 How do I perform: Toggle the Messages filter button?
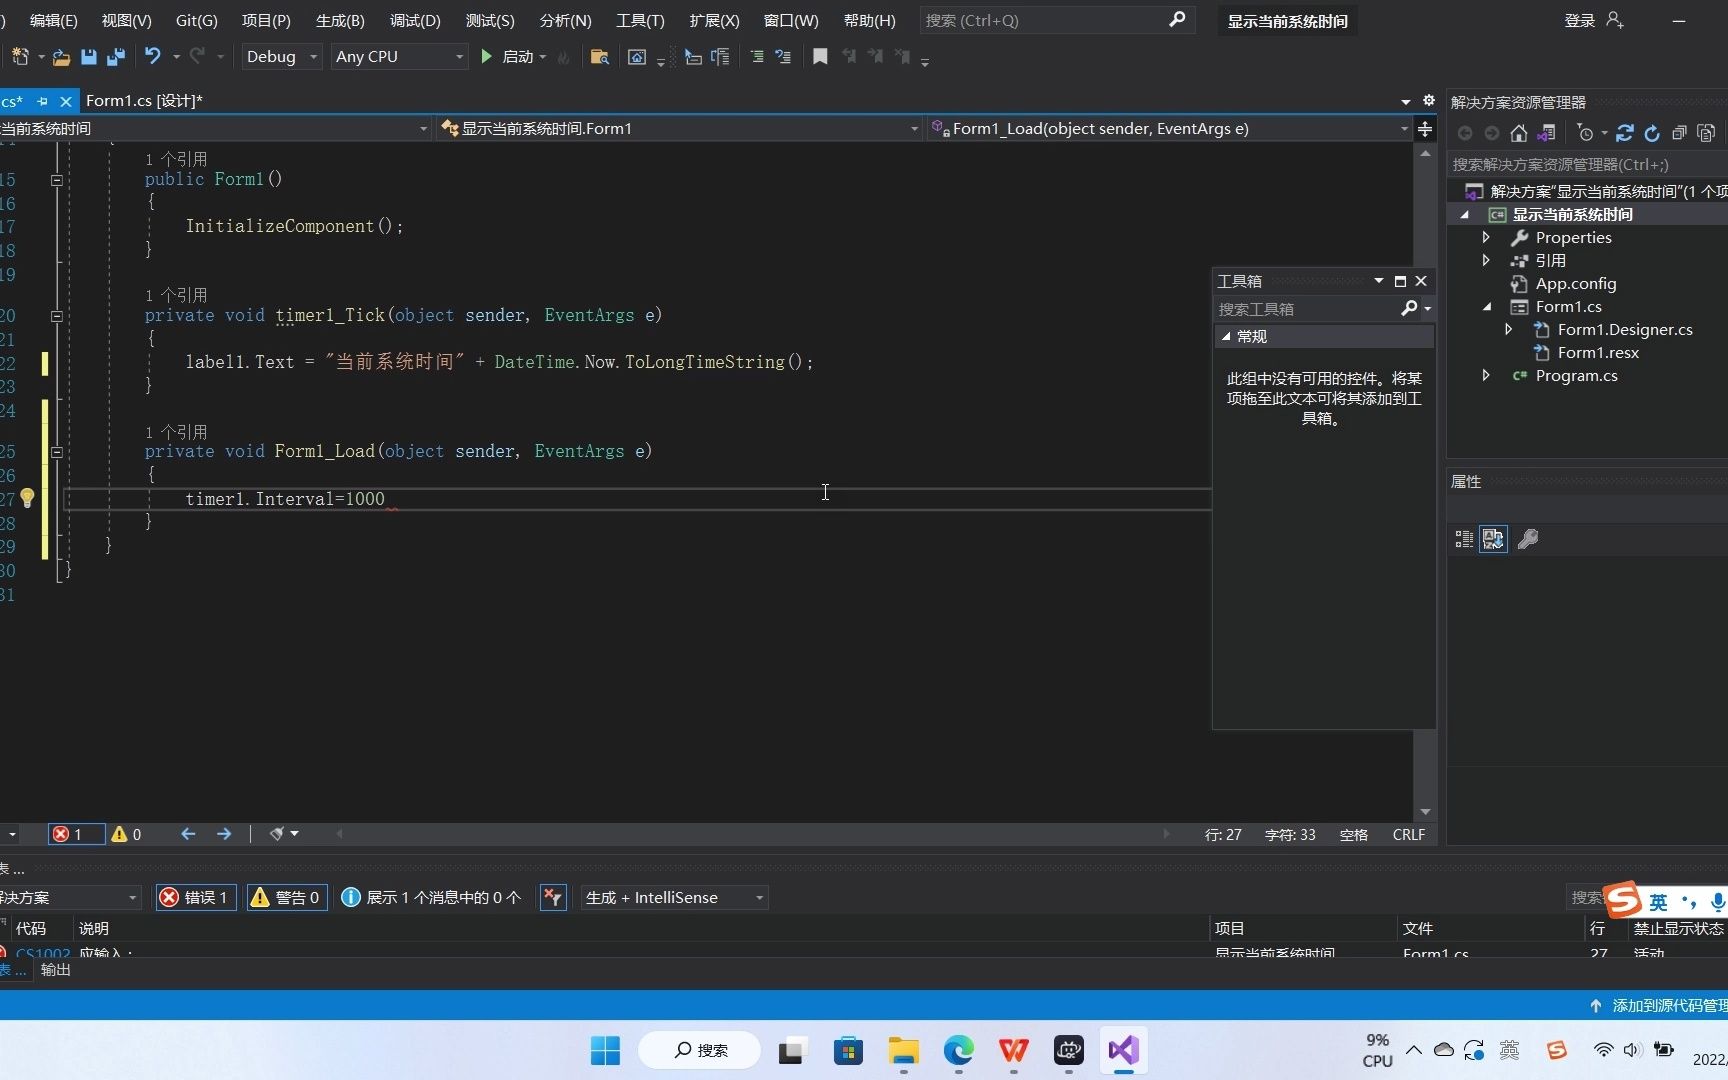431,897
